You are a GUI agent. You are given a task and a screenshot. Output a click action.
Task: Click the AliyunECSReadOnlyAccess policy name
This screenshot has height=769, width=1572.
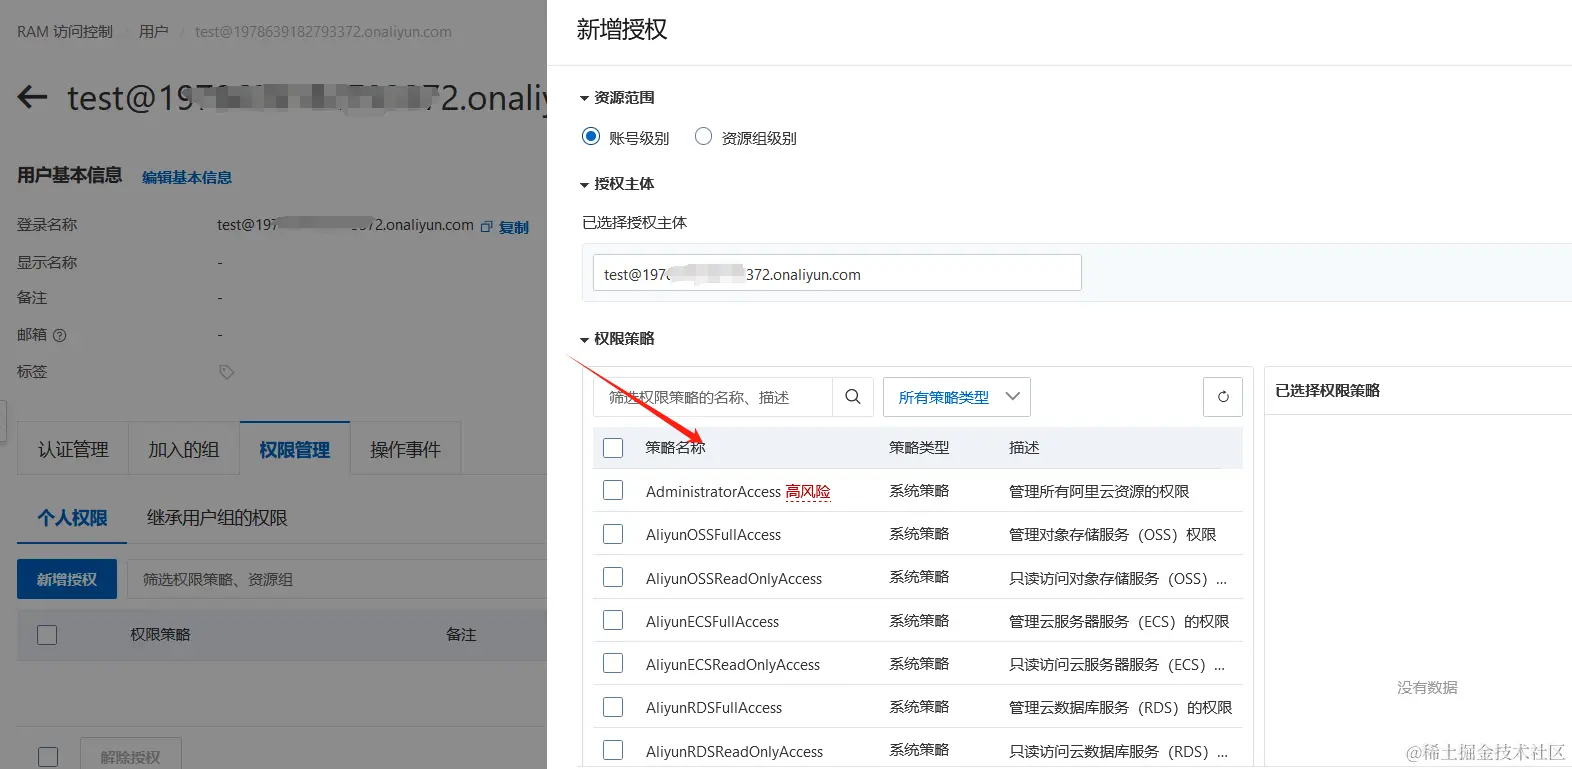(x=733, y=664)
